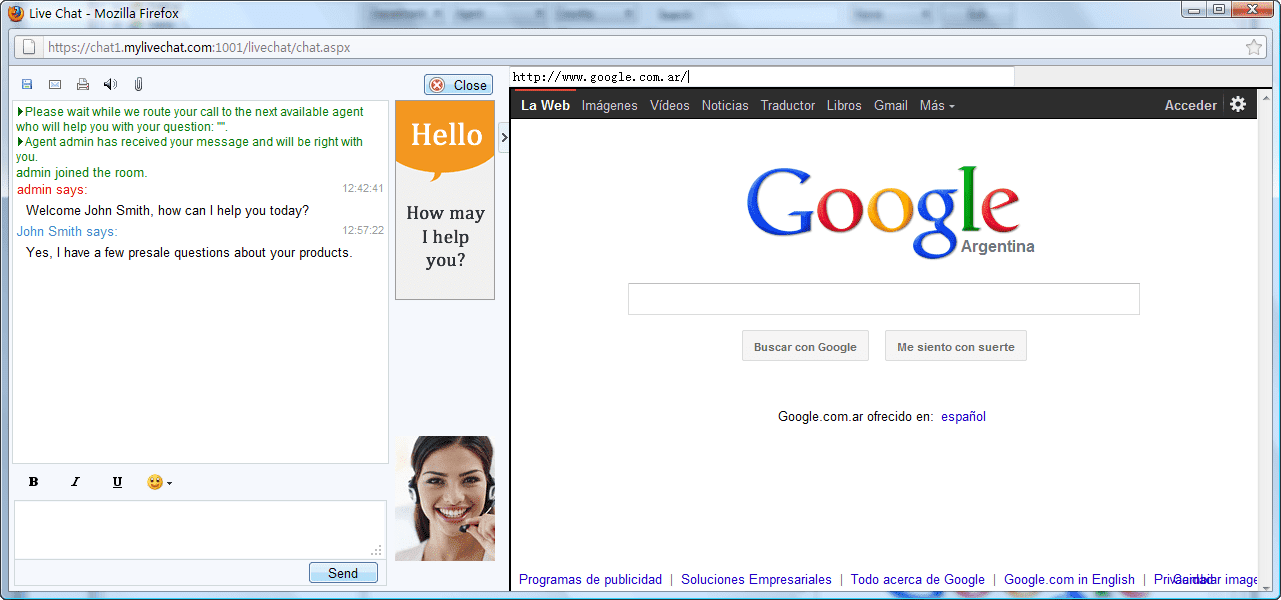Viewport: 1281px width, 600px height.
Task: Select timestamp 12:57:22
Action: 363,230
